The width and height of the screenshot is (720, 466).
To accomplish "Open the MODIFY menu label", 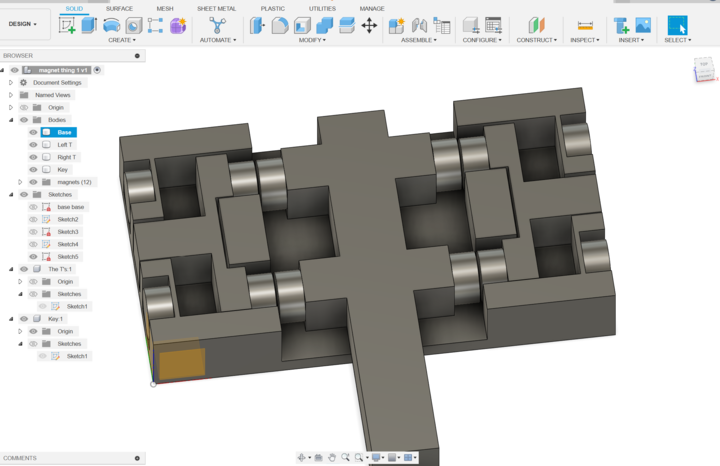I will (x=313, y=40).
